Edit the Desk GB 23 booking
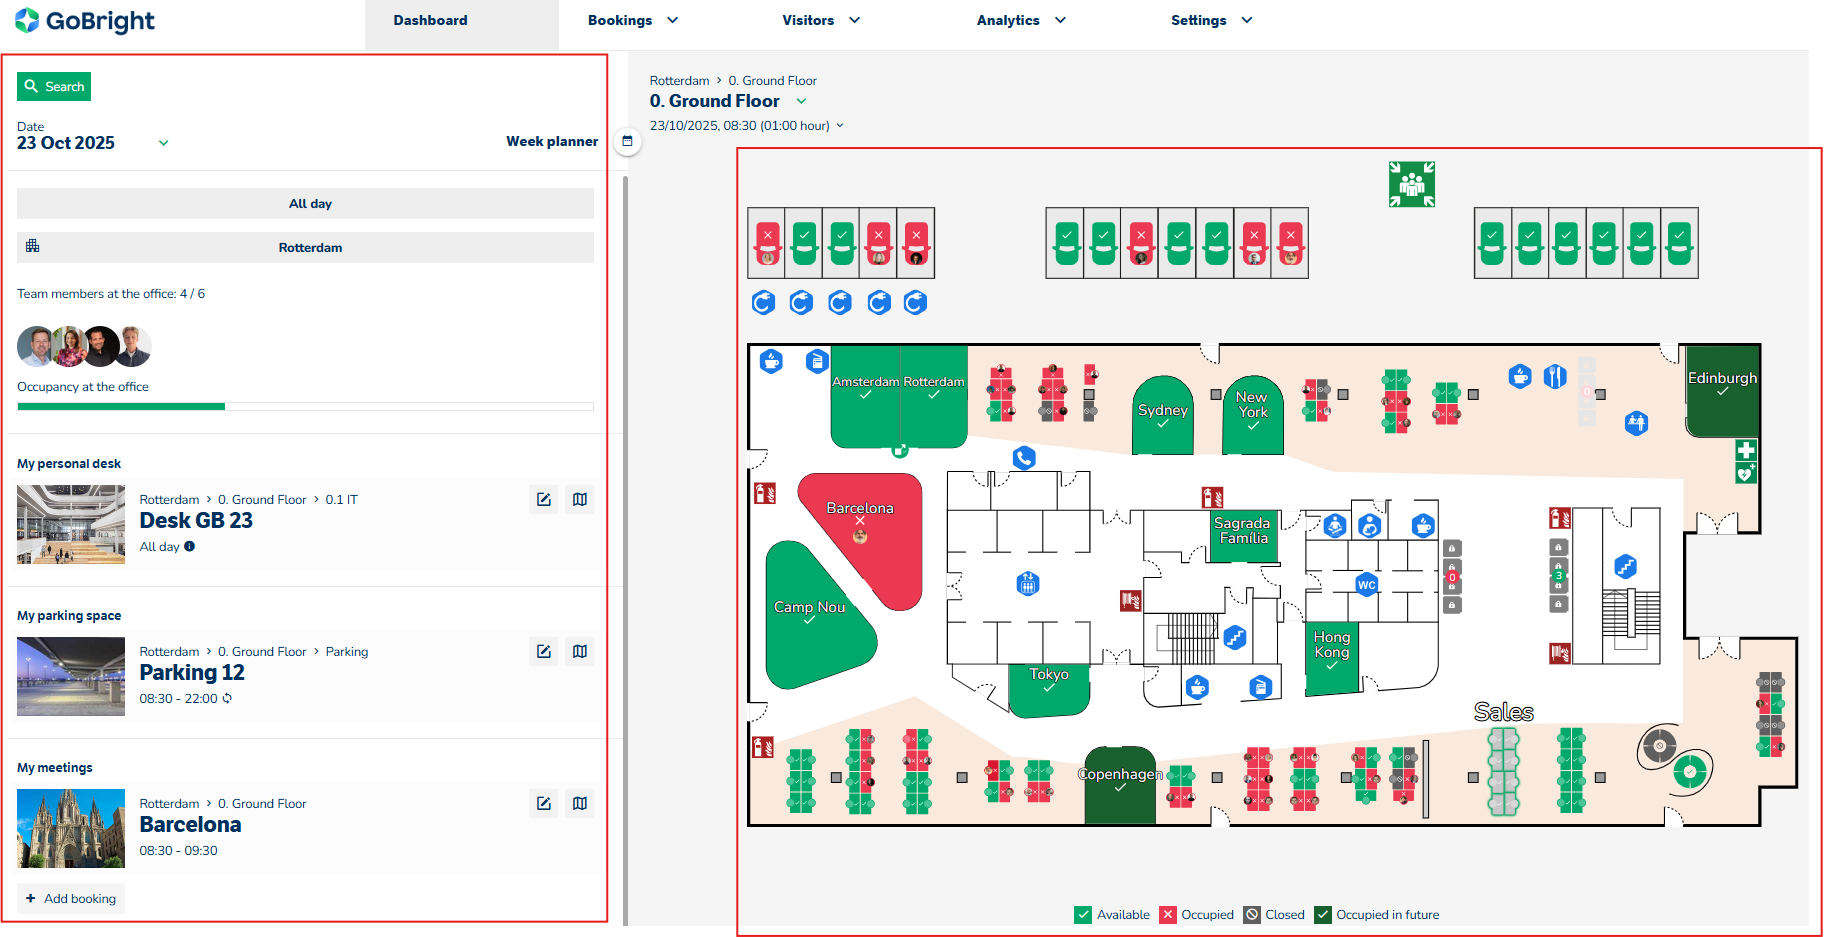1824x937 pixels. (544, 499)
